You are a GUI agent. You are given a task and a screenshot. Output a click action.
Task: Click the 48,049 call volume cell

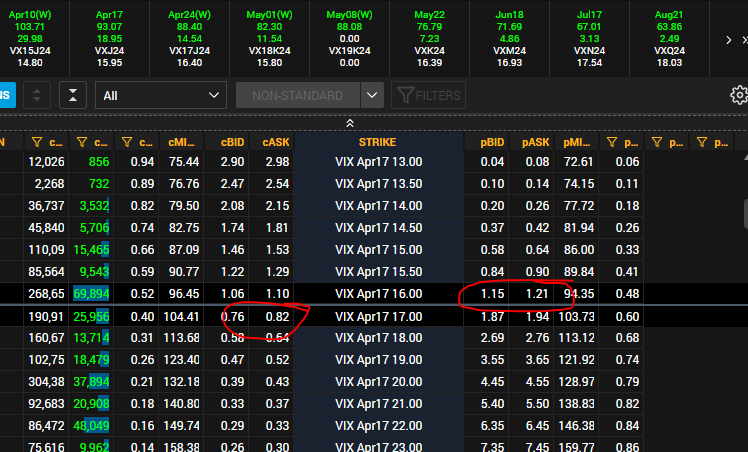point(91,426)
